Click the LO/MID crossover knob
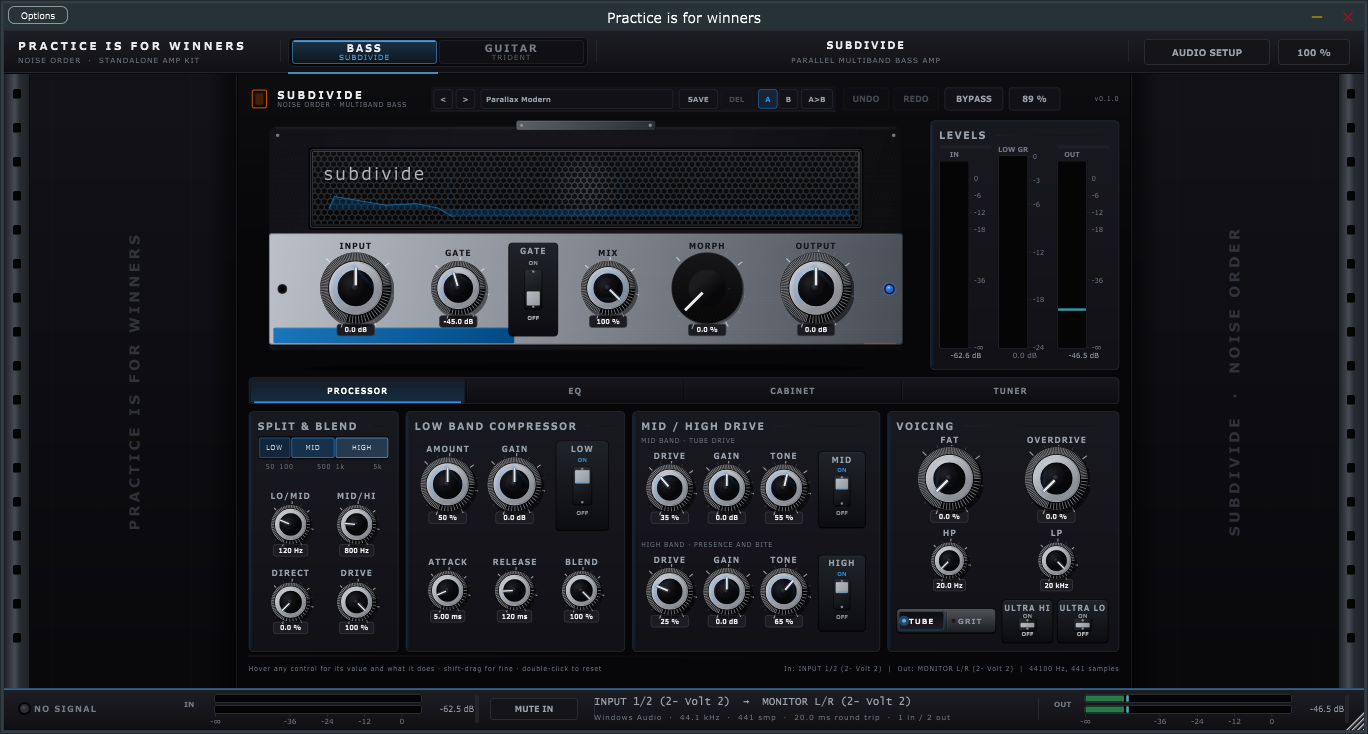Screen dimensions: 1368x734 point(290,524)
